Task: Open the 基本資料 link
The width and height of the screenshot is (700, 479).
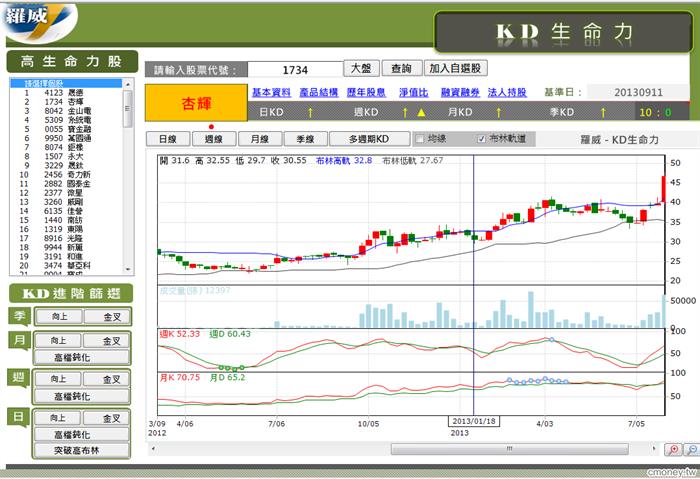Action: [x=271, y=92]
